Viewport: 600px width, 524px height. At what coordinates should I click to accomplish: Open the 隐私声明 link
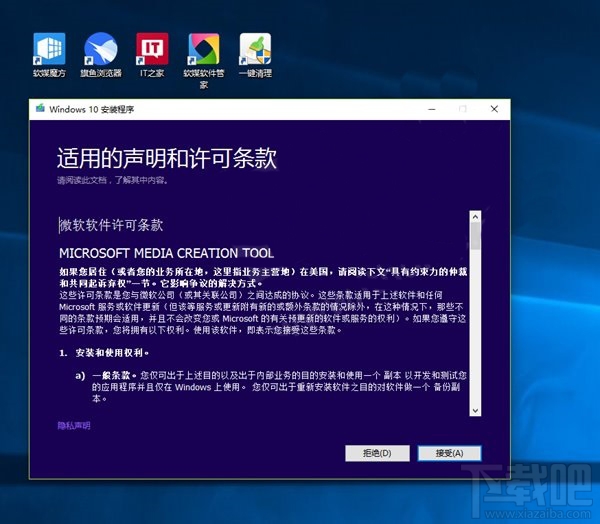(74, 425)
